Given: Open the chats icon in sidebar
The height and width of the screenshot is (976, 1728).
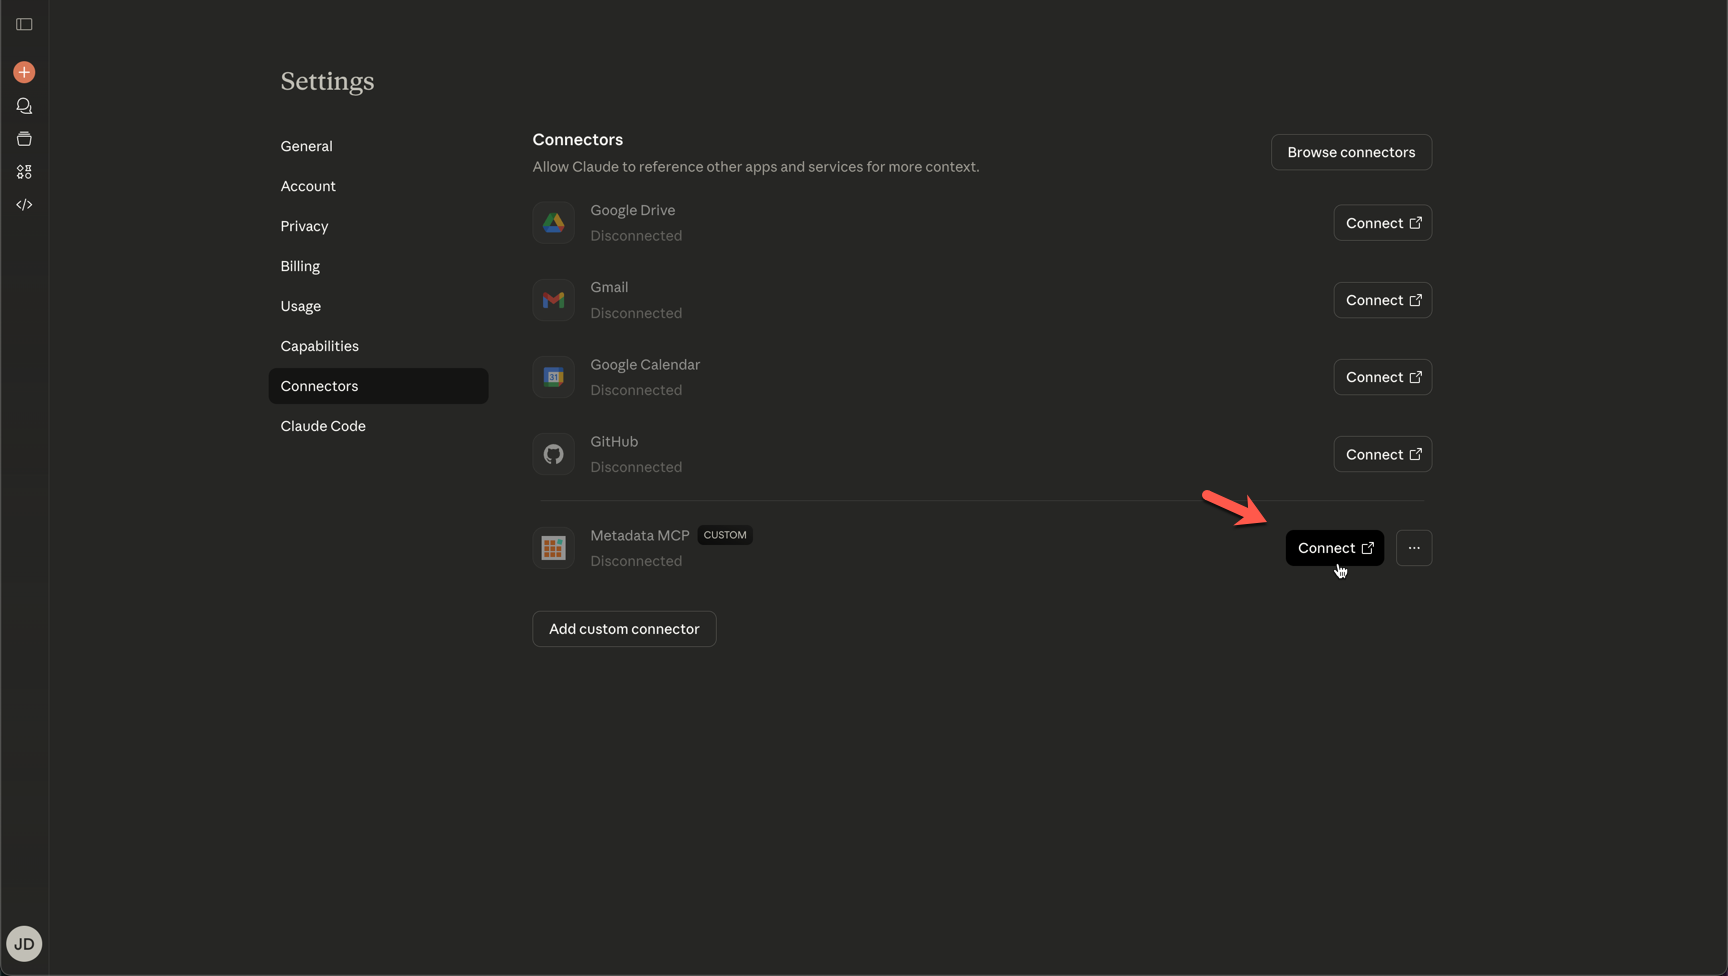Looking at the screenshot, I should coord(24,106).
